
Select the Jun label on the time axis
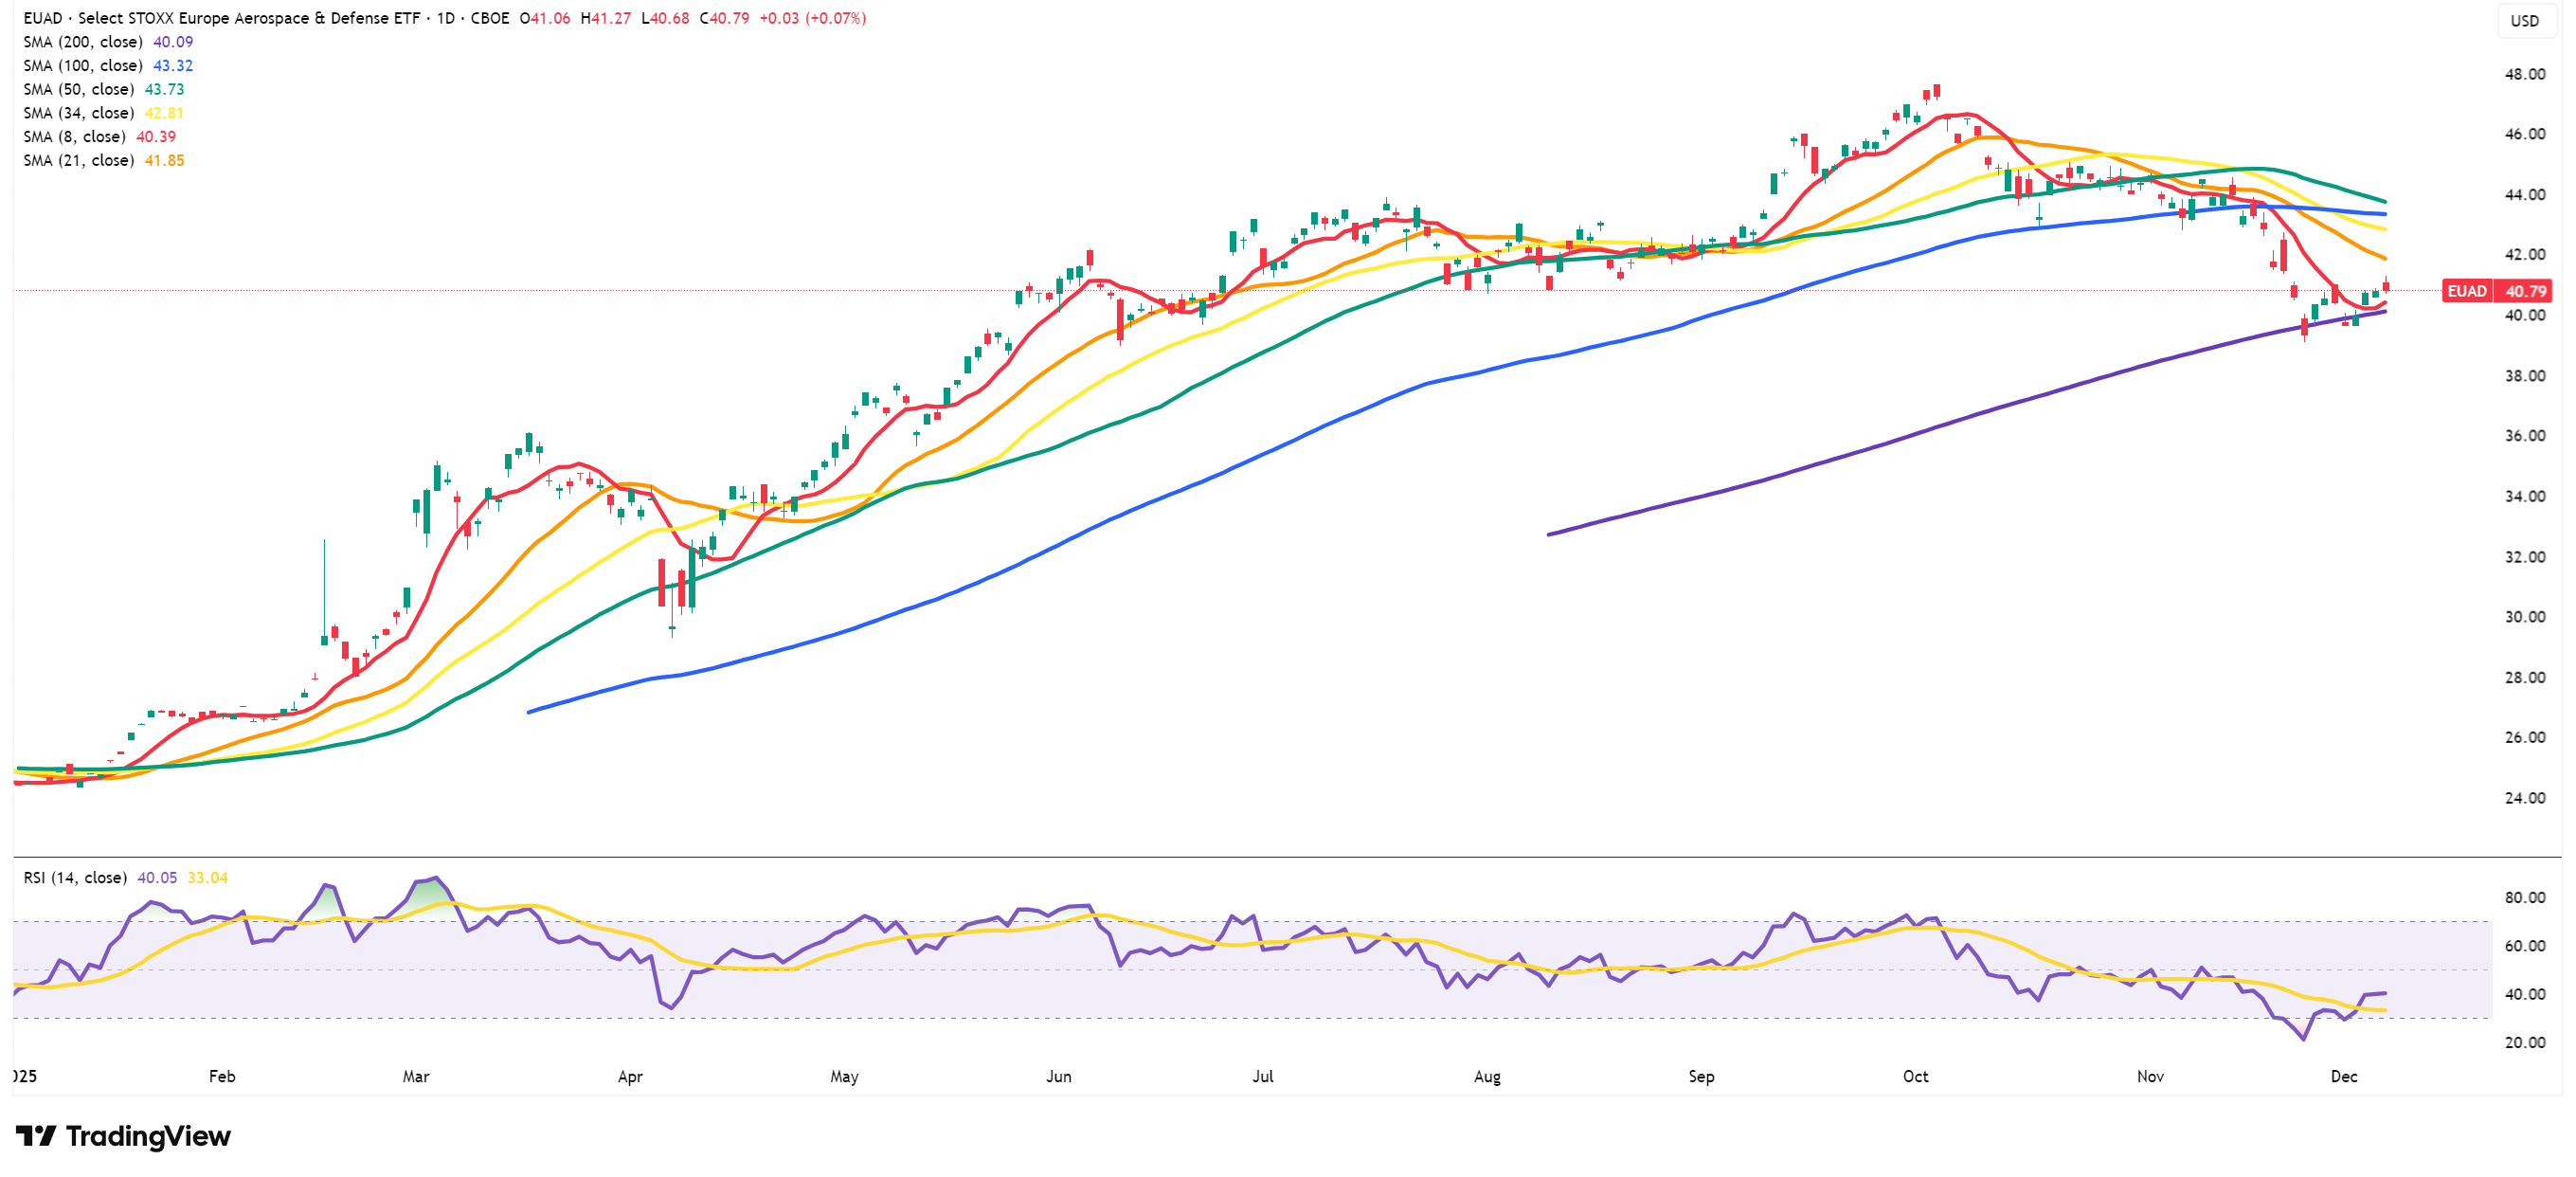[x=1059, y=1077]
